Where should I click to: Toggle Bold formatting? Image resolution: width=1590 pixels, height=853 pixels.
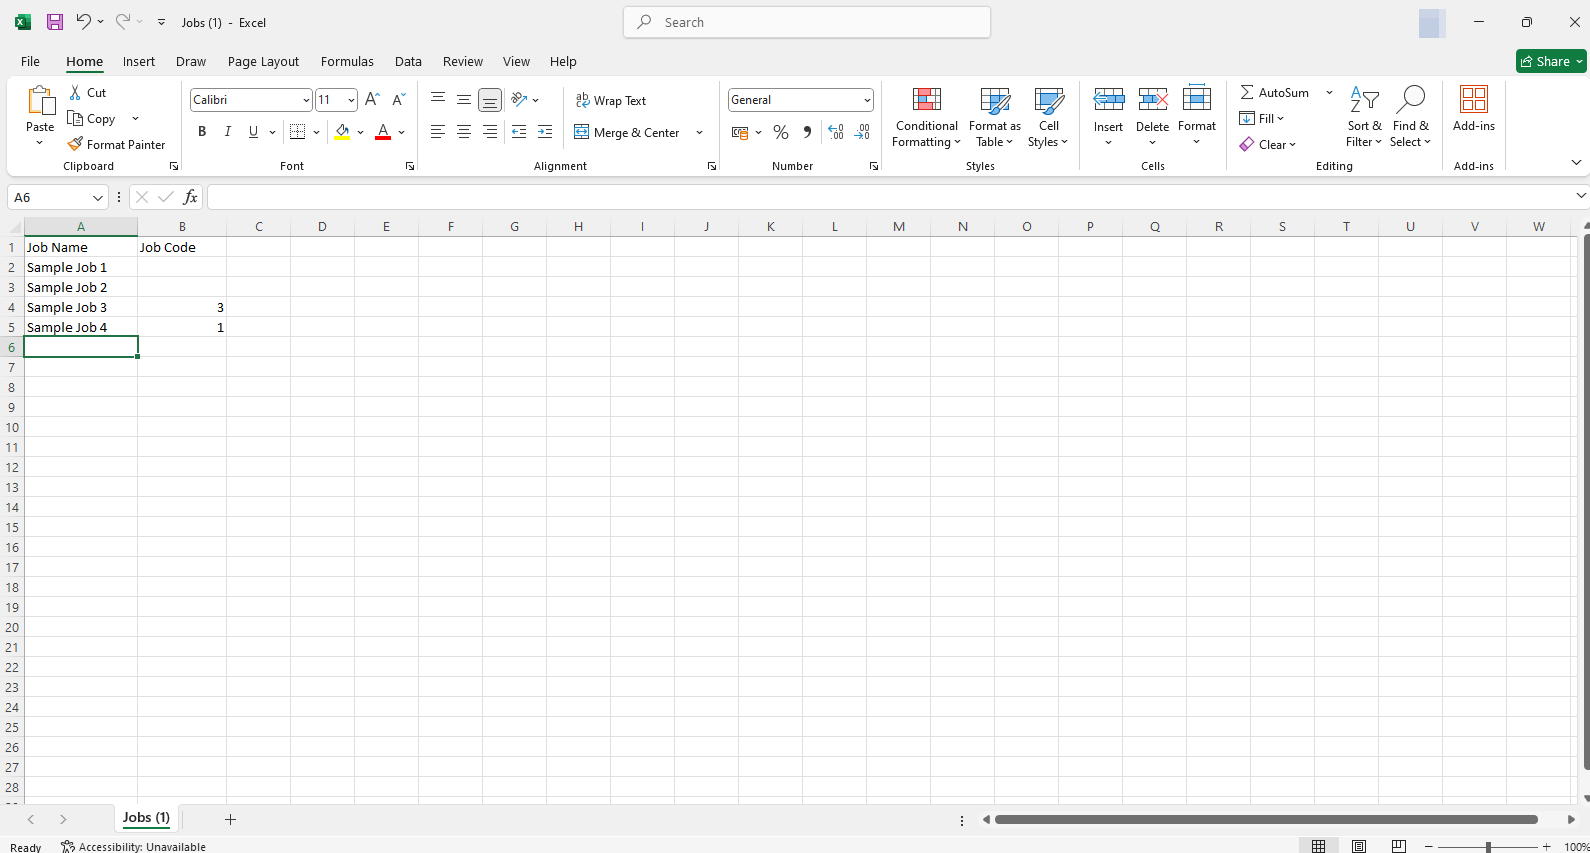click(x=202, y=132)
